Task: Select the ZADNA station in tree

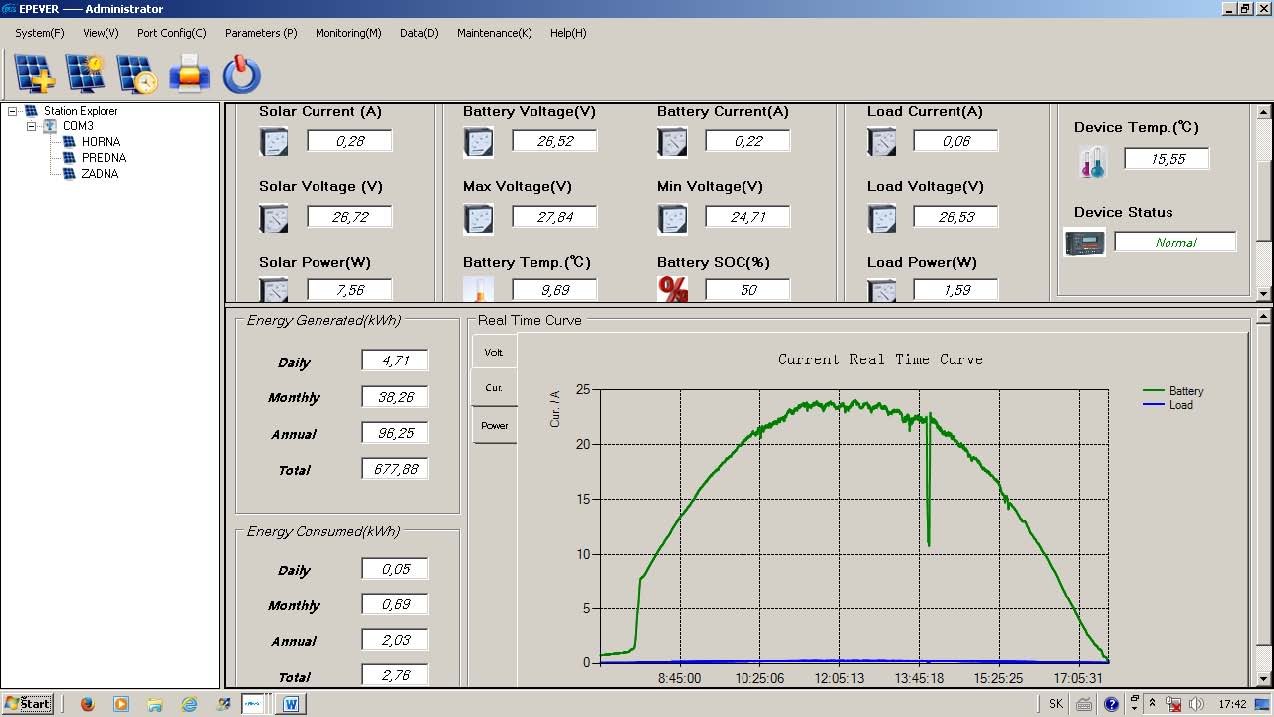Action: tap(99, 174)
